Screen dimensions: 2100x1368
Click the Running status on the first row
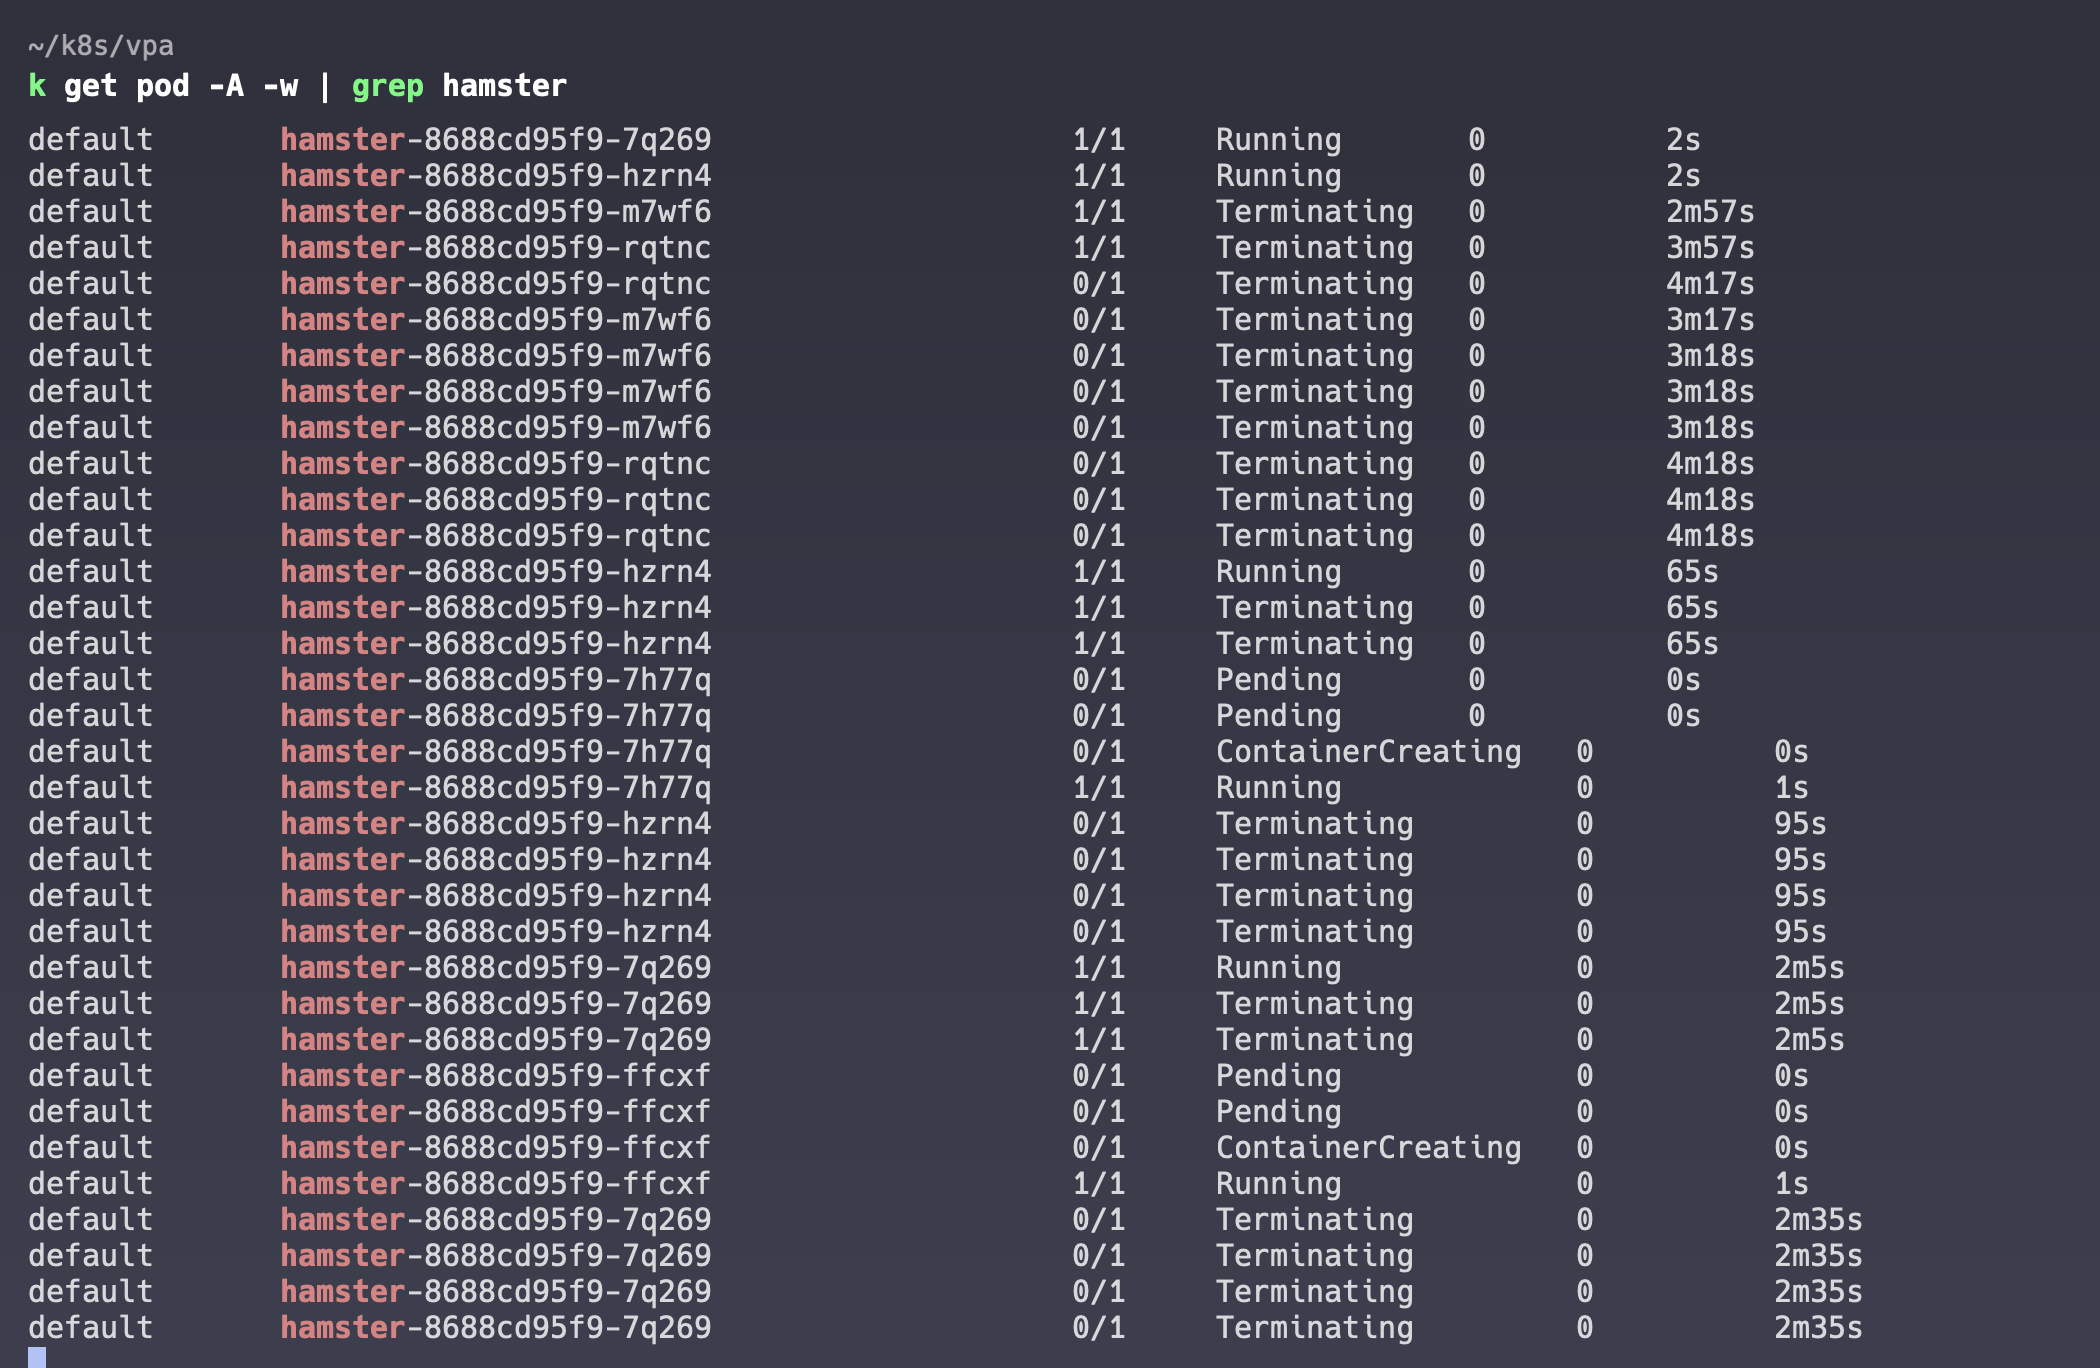1278,140
